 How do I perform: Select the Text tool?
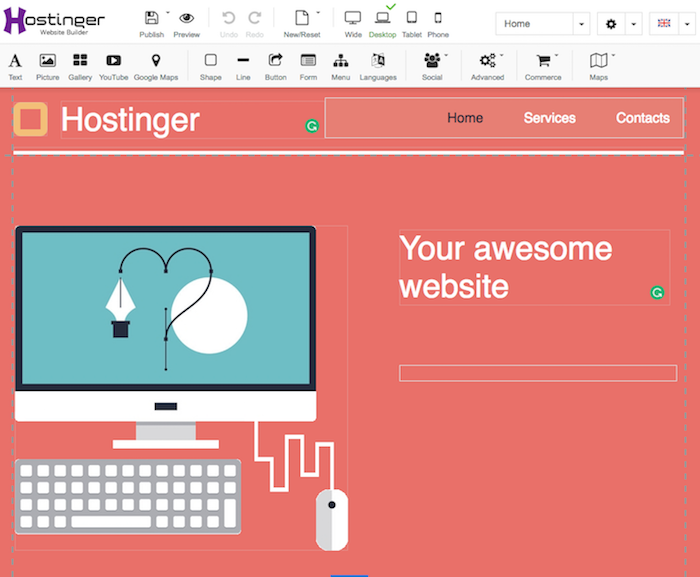[x=15, y=66]
